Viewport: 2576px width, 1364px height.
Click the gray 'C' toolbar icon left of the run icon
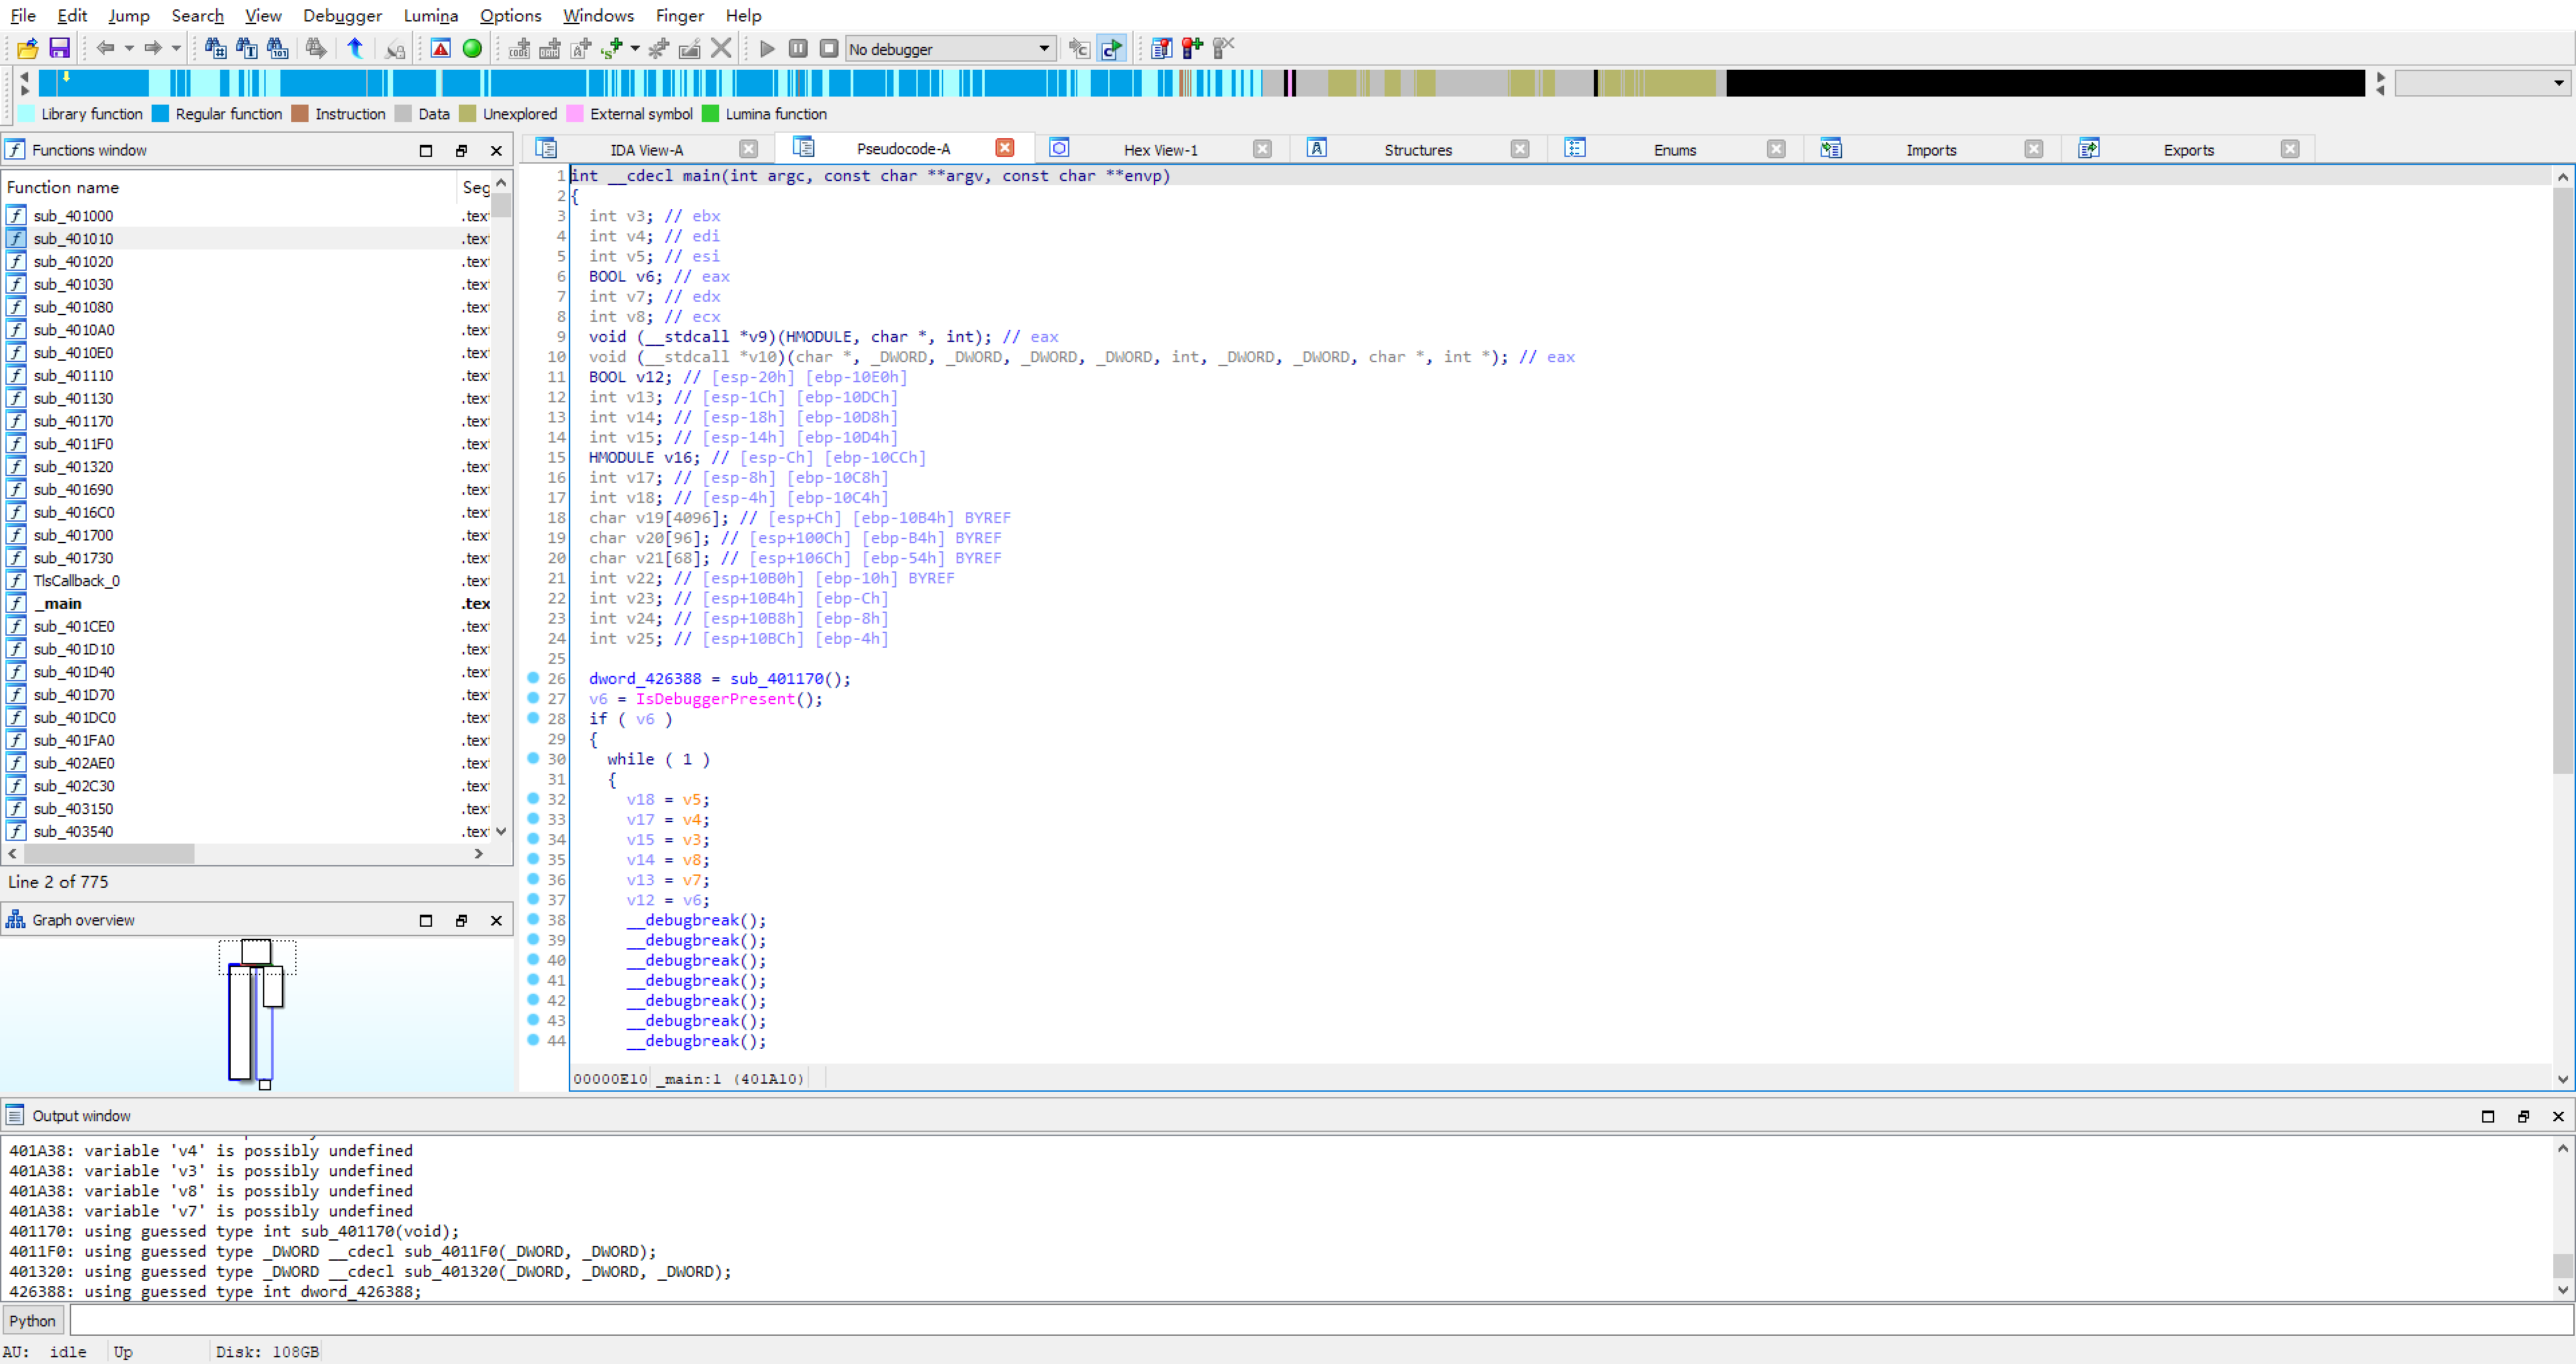coord(1079,48)
